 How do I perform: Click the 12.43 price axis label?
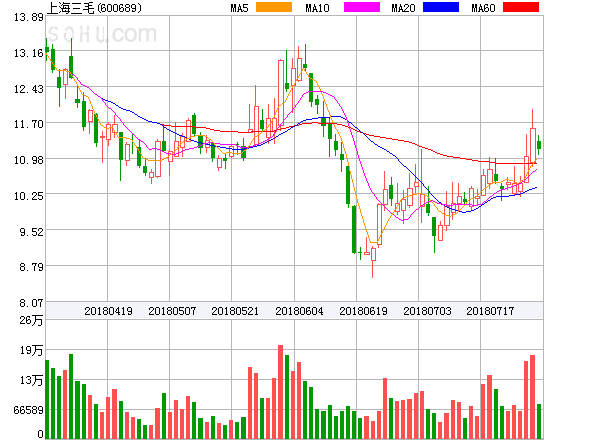coord(29,89)
